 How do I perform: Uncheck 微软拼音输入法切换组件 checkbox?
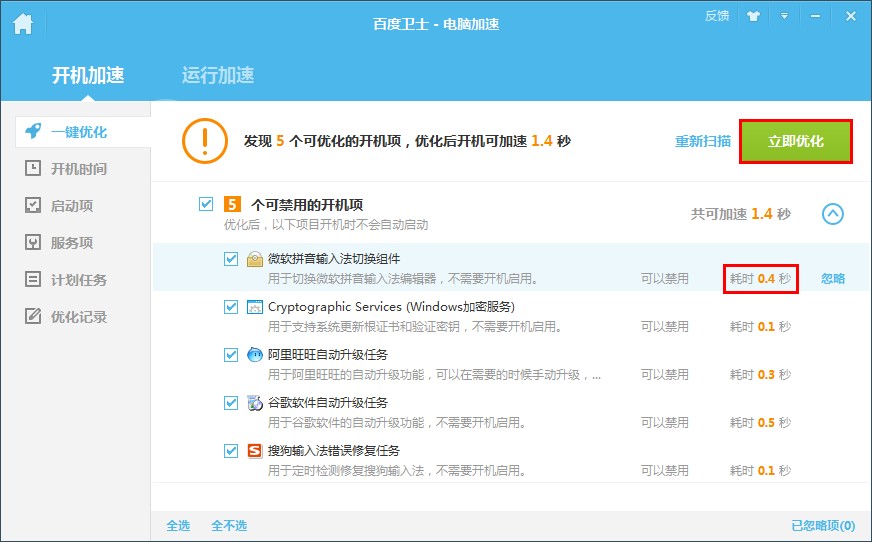point(232,259)
